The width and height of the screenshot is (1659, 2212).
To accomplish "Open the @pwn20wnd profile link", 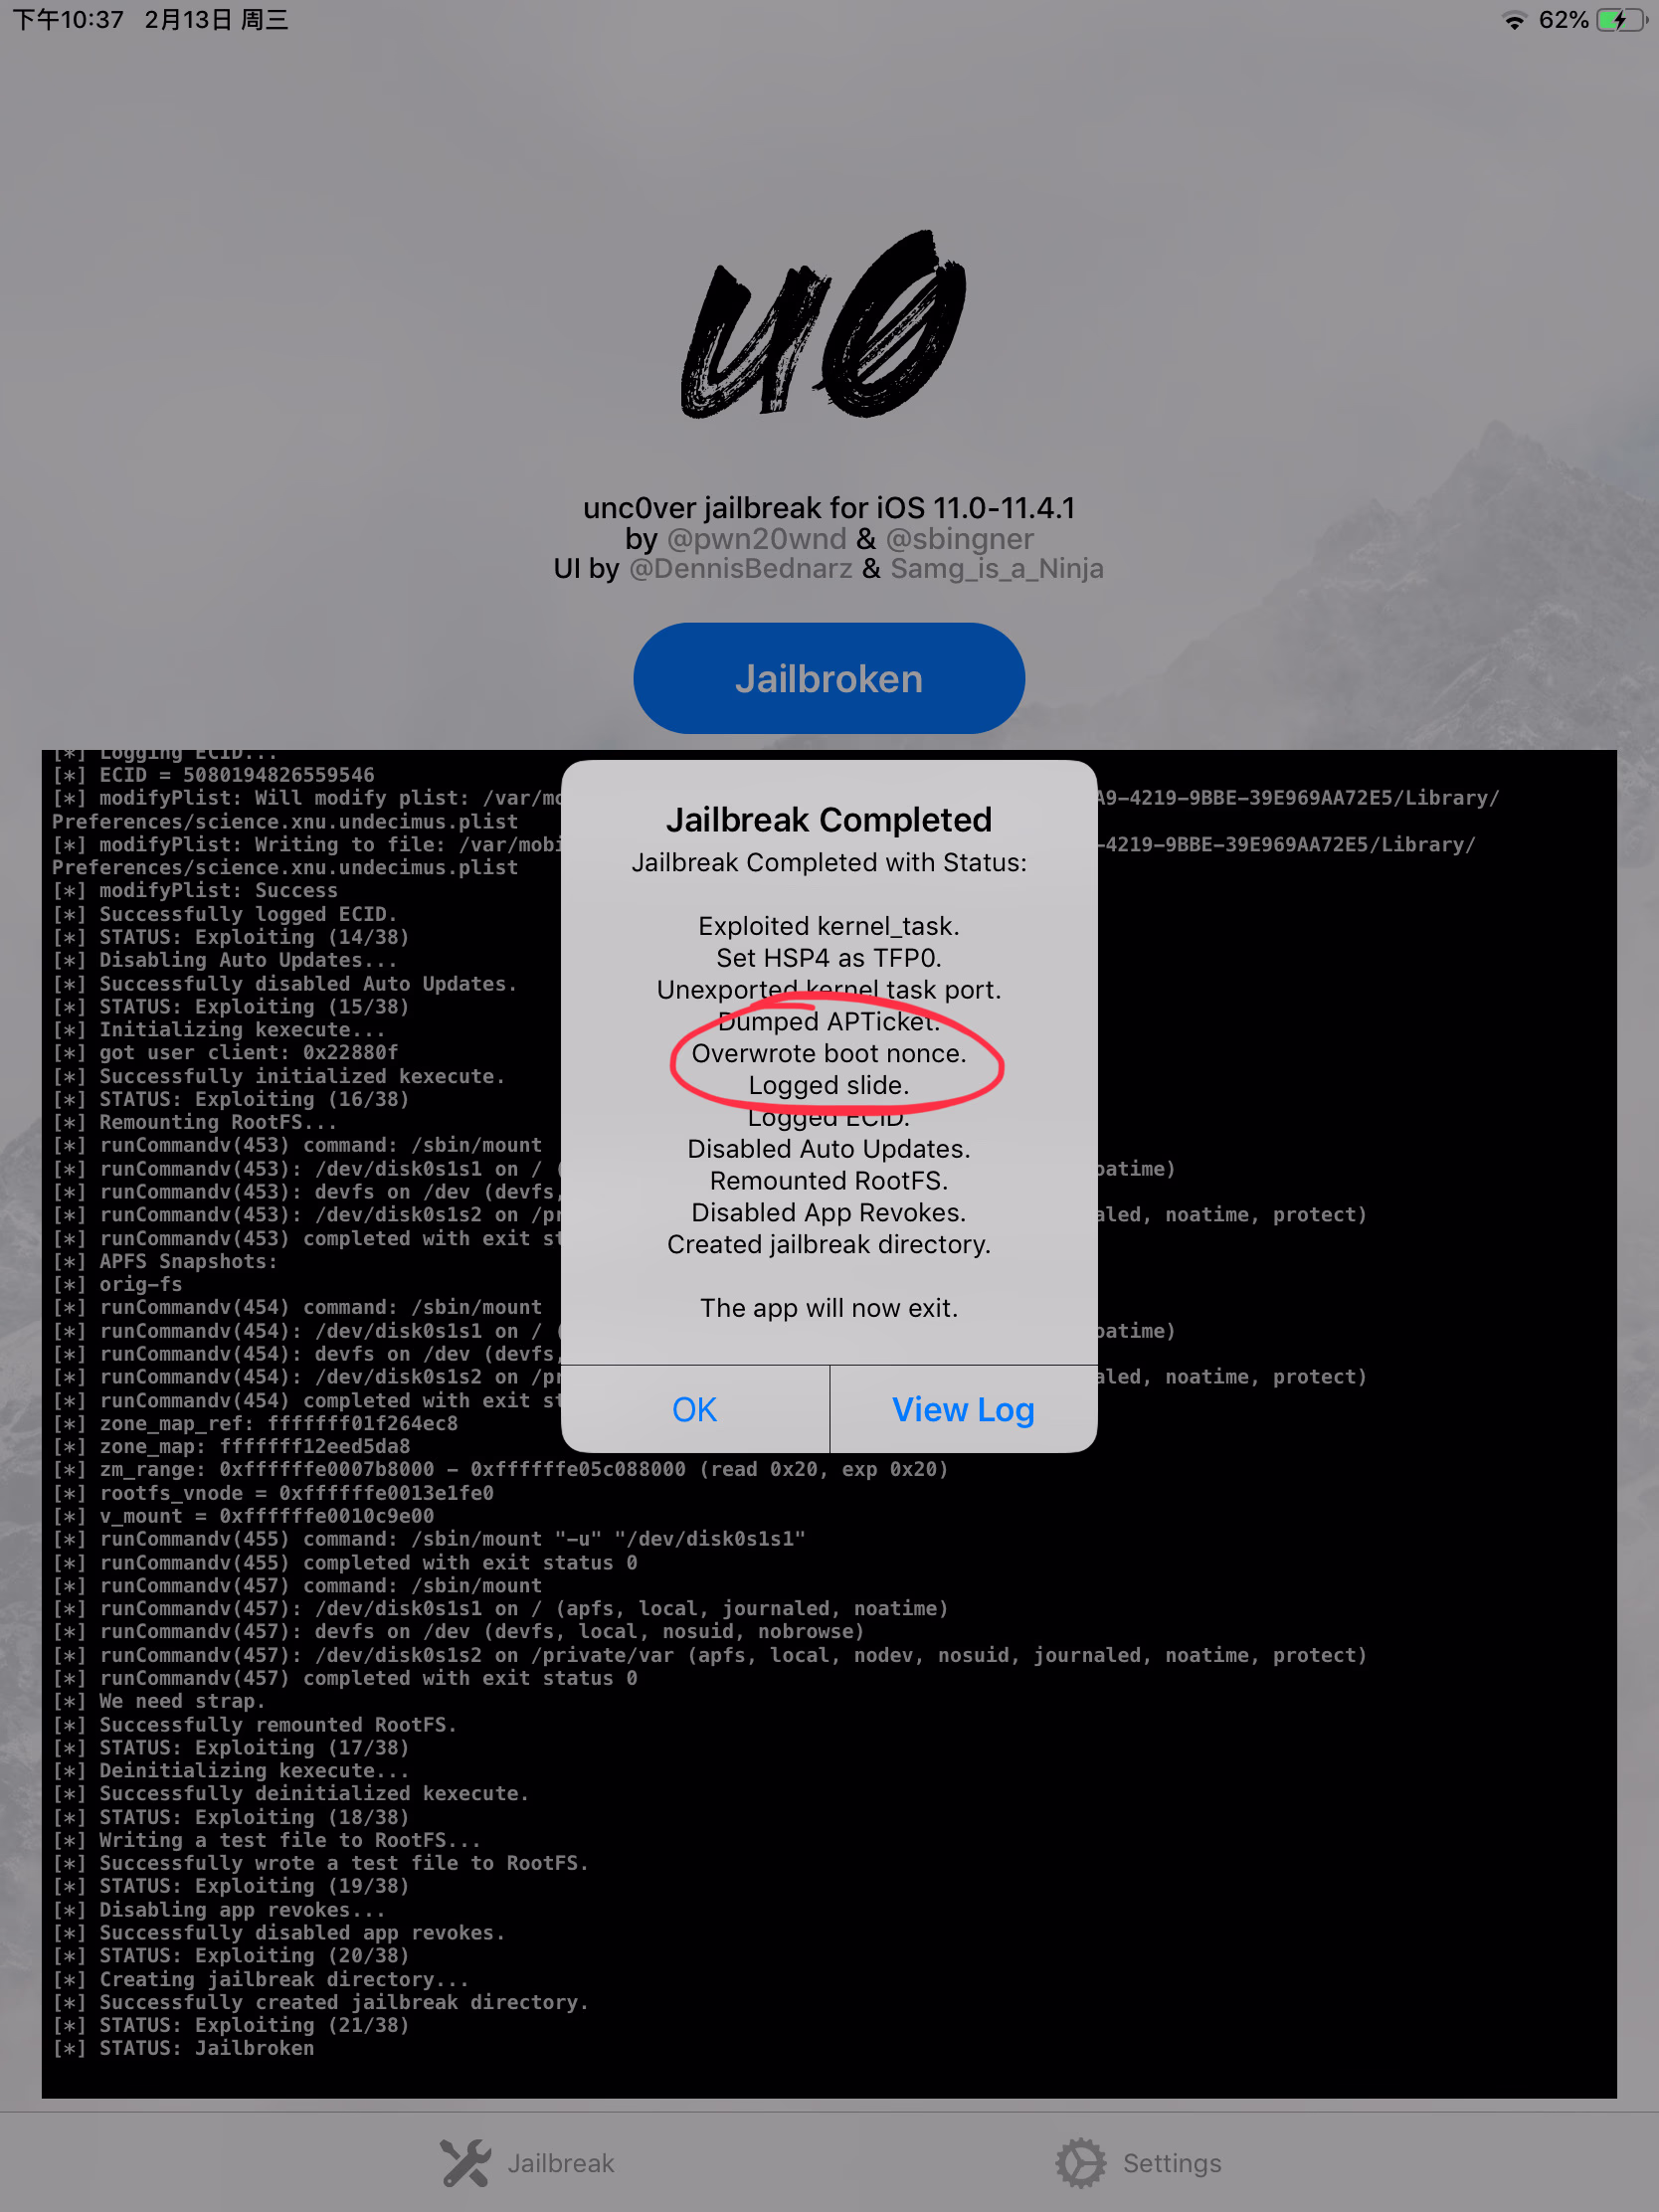I will click(x=756, y=538).
